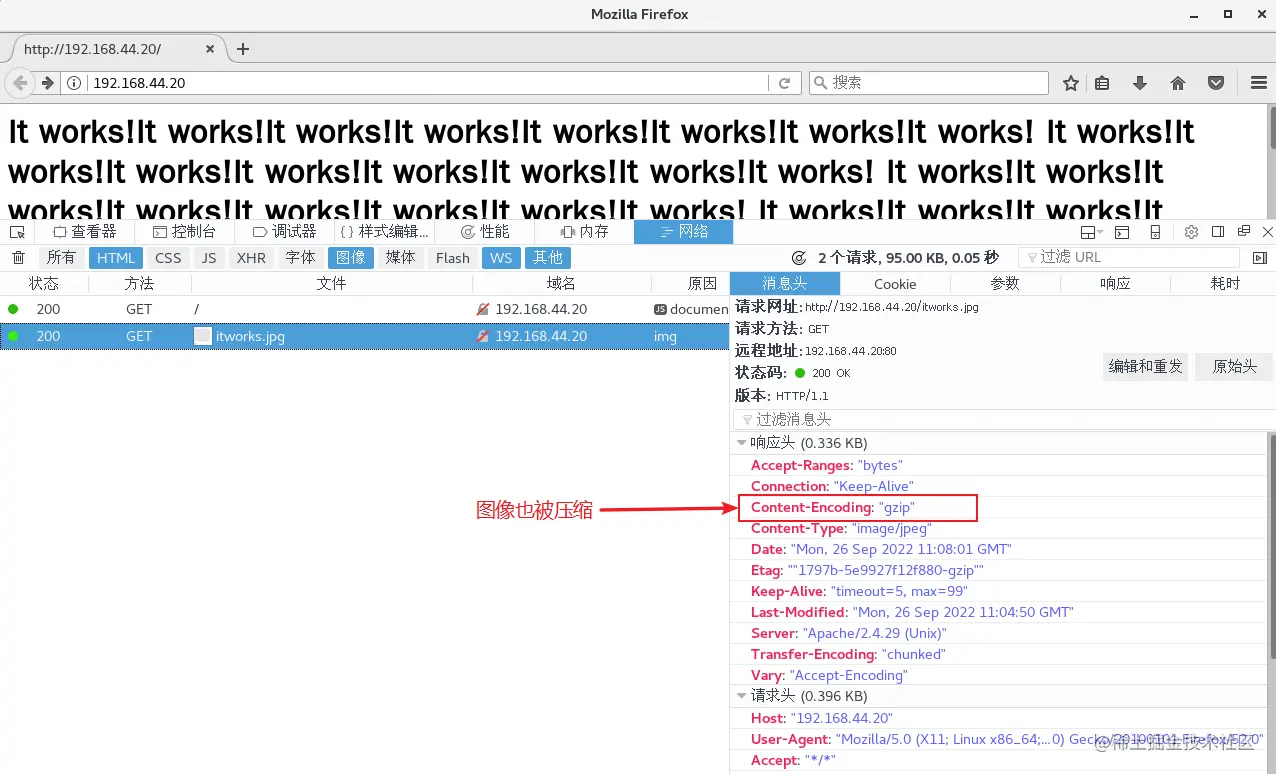Image resolution: width=1276 pixels, height=774 pixels.
Task: Select the 网络 Network tab
Action: point(684,231)
